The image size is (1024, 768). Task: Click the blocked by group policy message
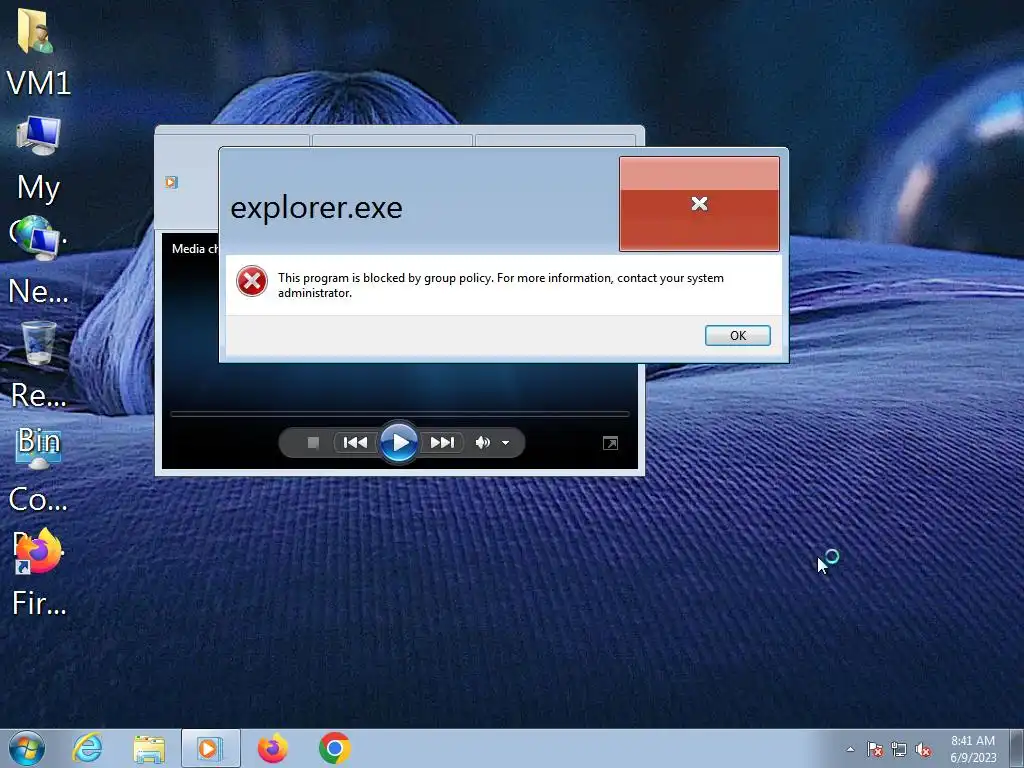500,285
